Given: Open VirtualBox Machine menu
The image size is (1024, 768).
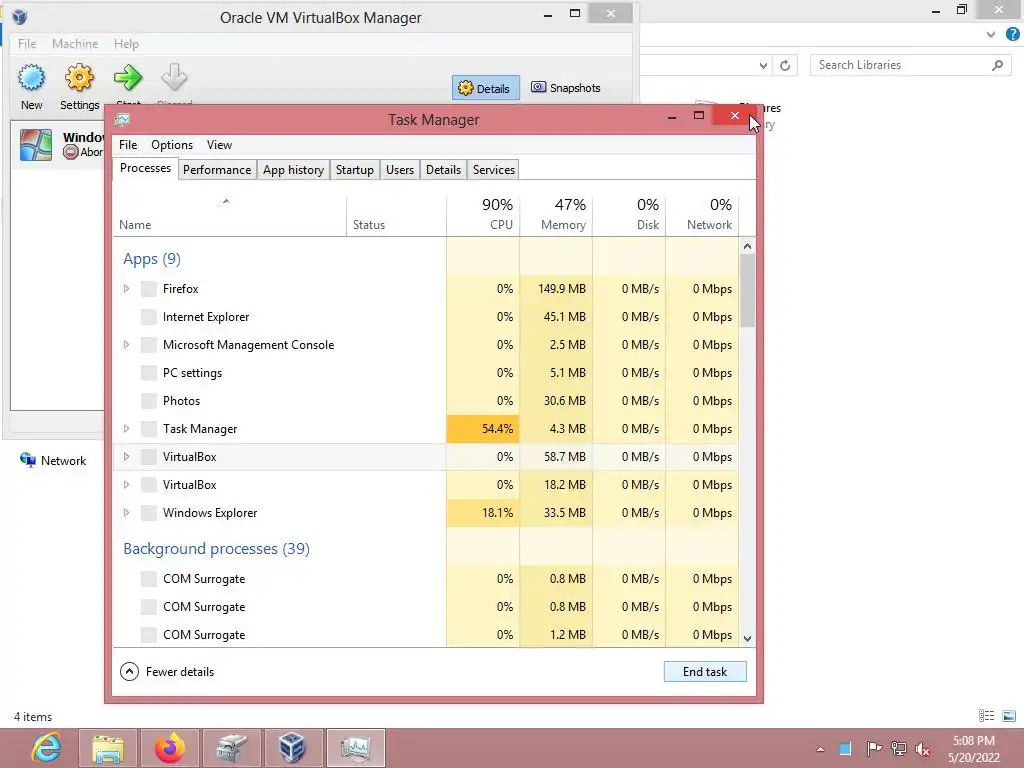Looking at the screenshot, I should (x=75, y=44).
